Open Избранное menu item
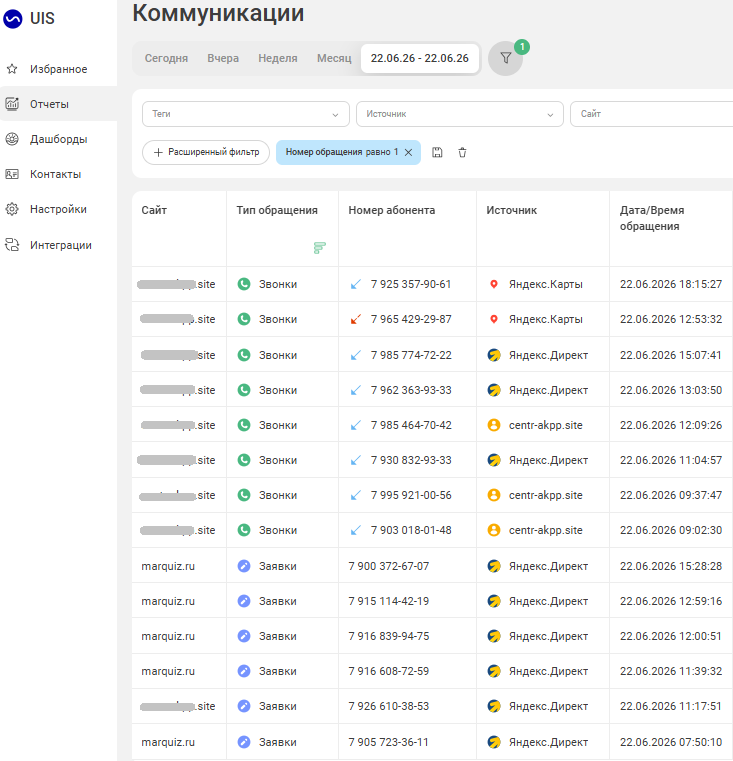The height and width of the screenshot is (761, 733). [58, 69]
